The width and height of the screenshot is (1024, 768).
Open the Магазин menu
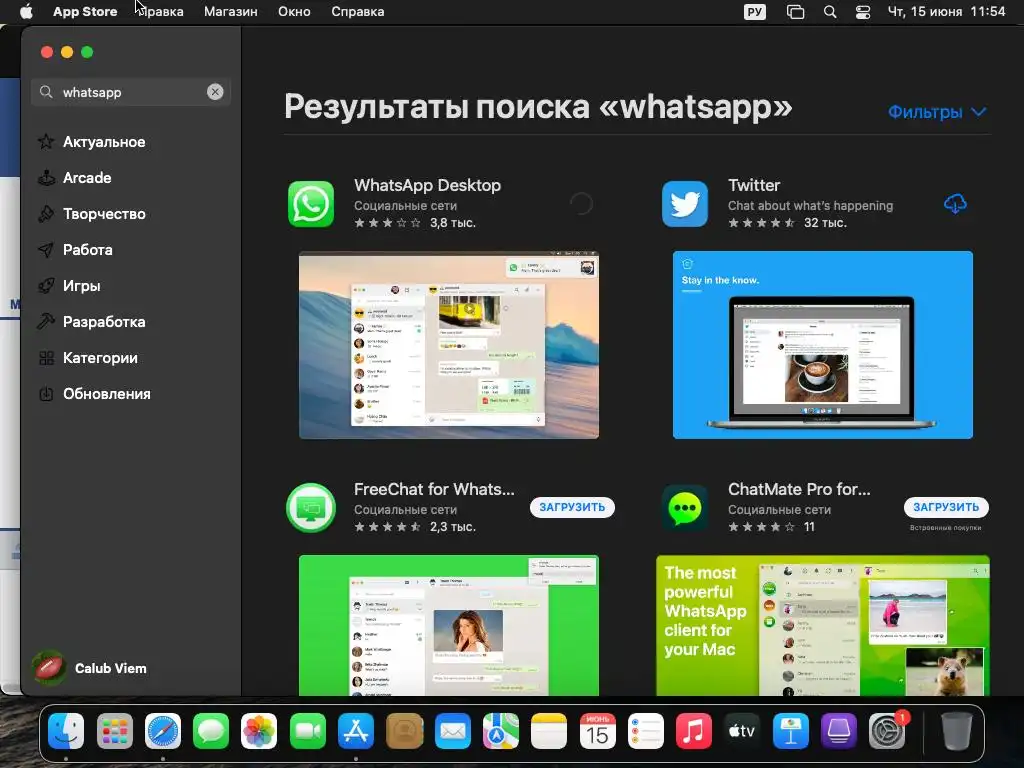pyautogui.click(x=231, y=12)
